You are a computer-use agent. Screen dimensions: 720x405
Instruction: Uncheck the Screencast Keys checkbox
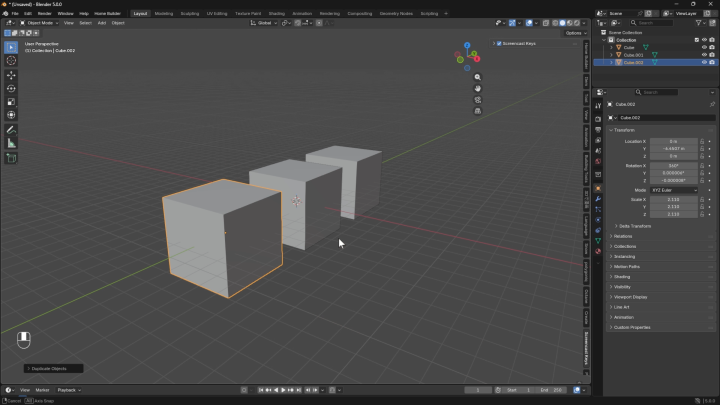(x=499, y=44)
